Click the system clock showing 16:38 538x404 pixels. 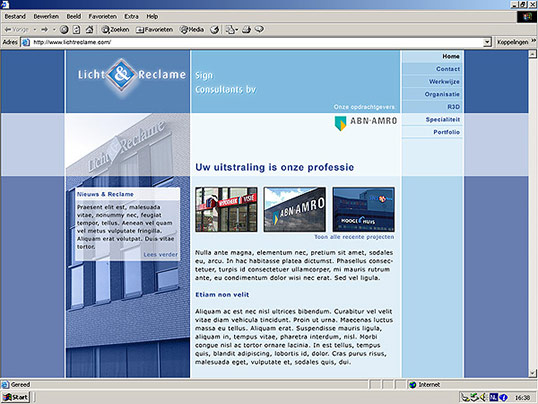point(522,398)
